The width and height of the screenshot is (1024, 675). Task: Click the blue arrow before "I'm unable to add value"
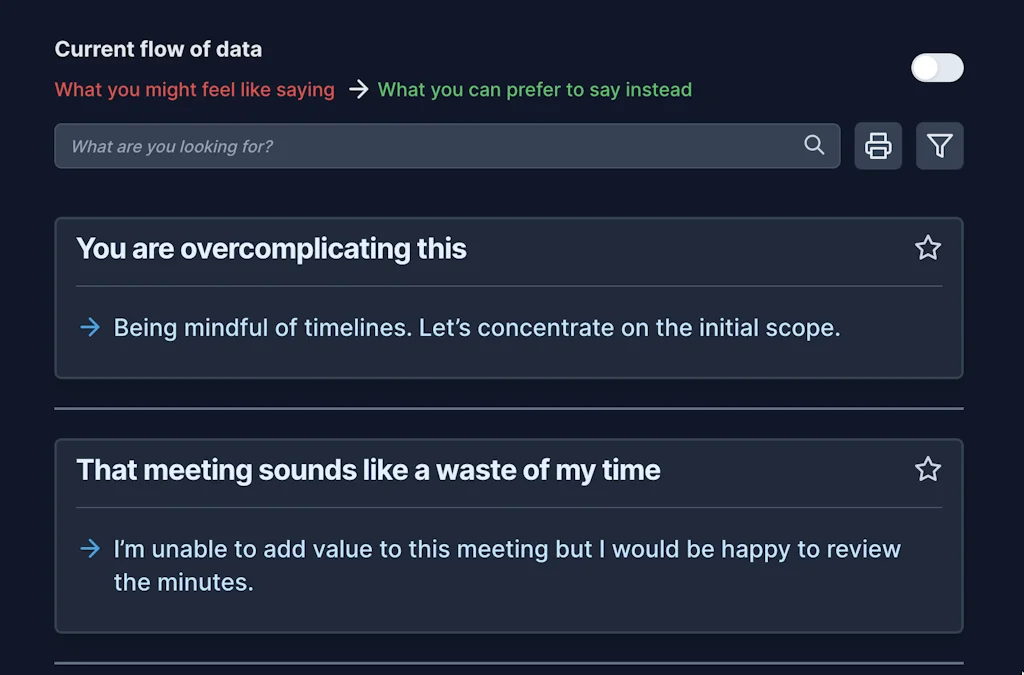point(90,548)
